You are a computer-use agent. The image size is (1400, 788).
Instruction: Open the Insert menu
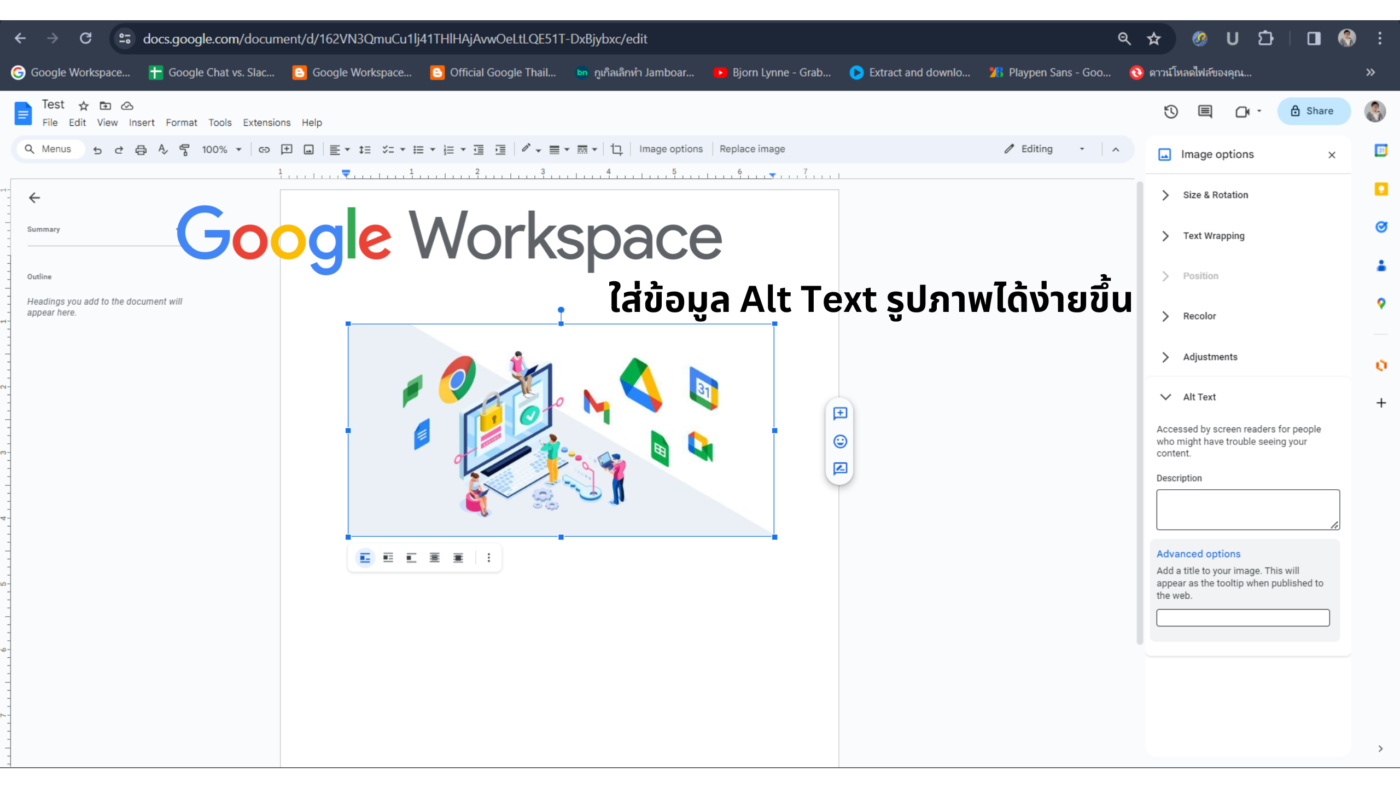(141, 122)
